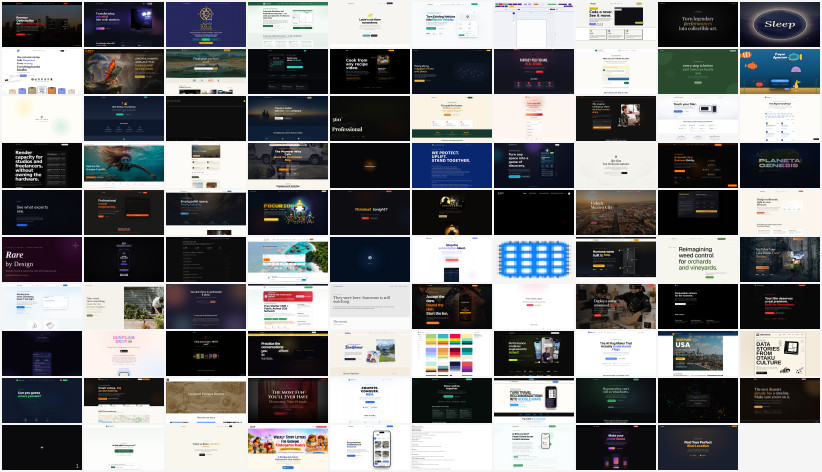Select the 'USA' city skyline thumbnail

(698, 353)
